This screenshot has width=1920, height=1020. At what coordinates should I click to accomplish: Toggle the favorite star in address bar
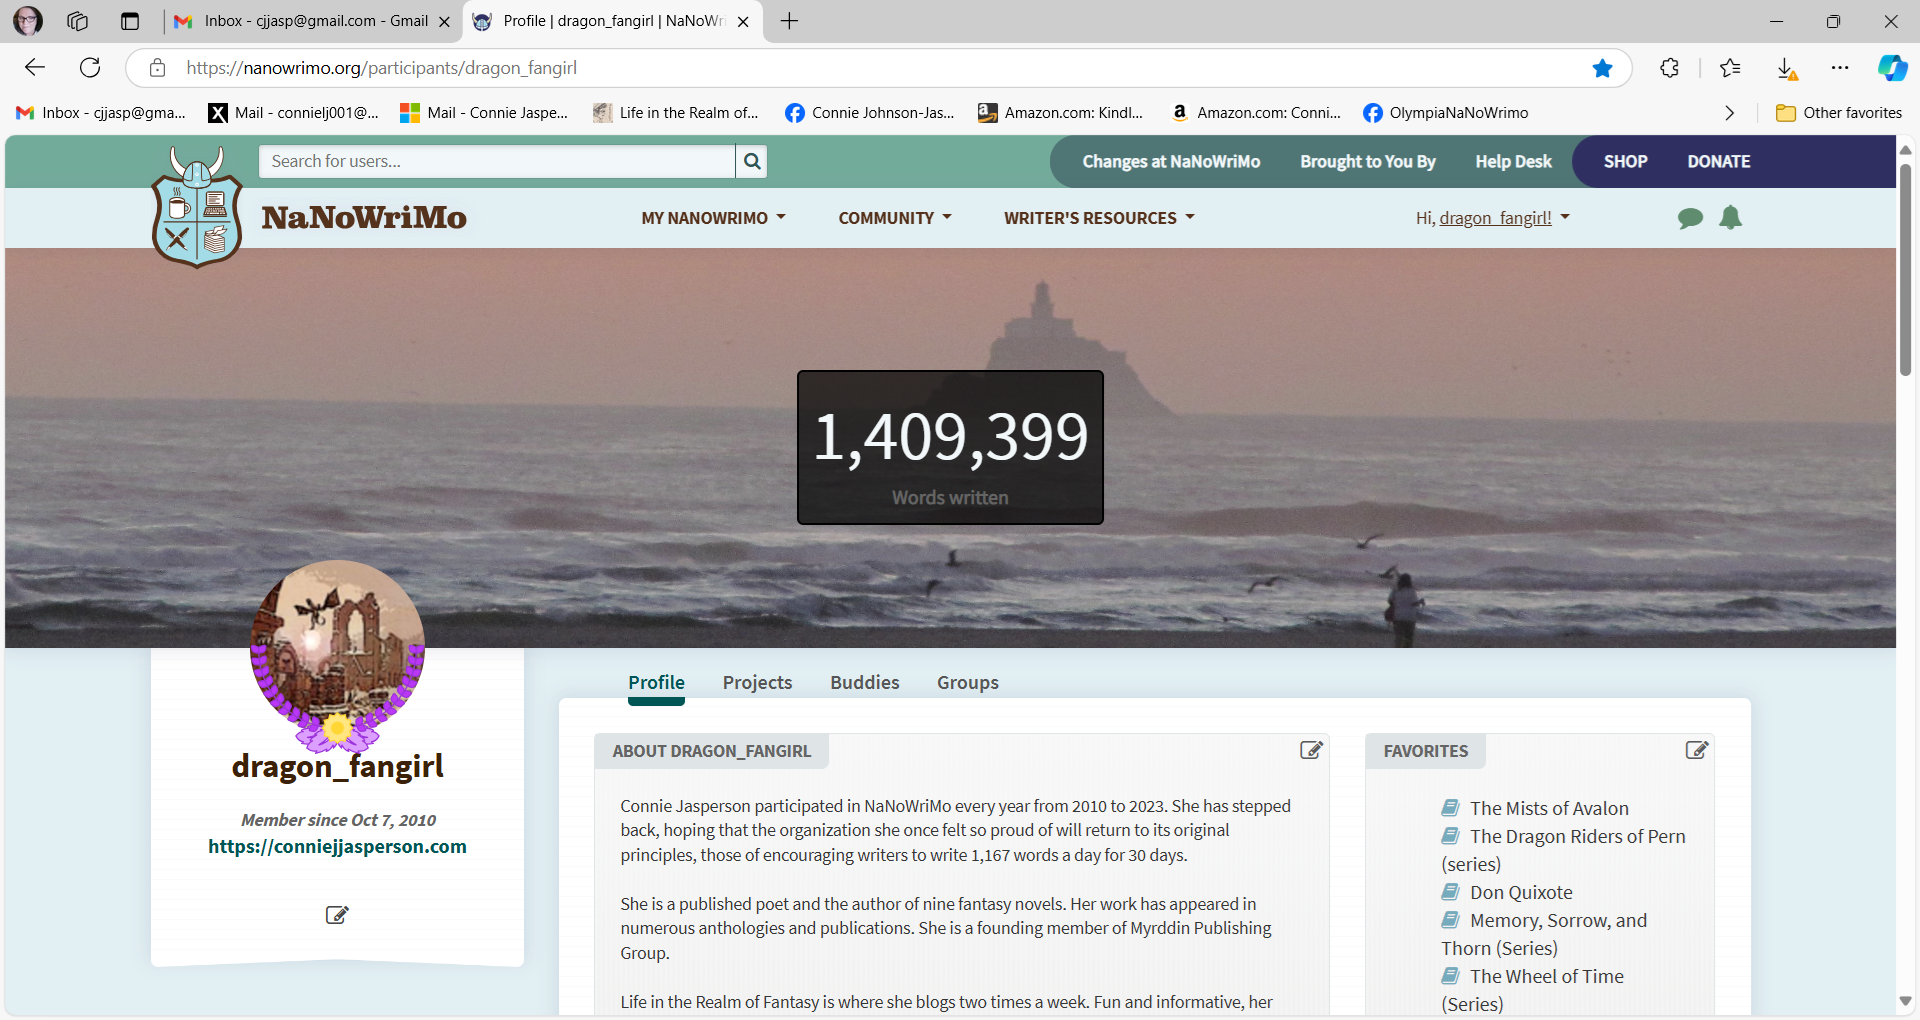(x=1602, y=68)
